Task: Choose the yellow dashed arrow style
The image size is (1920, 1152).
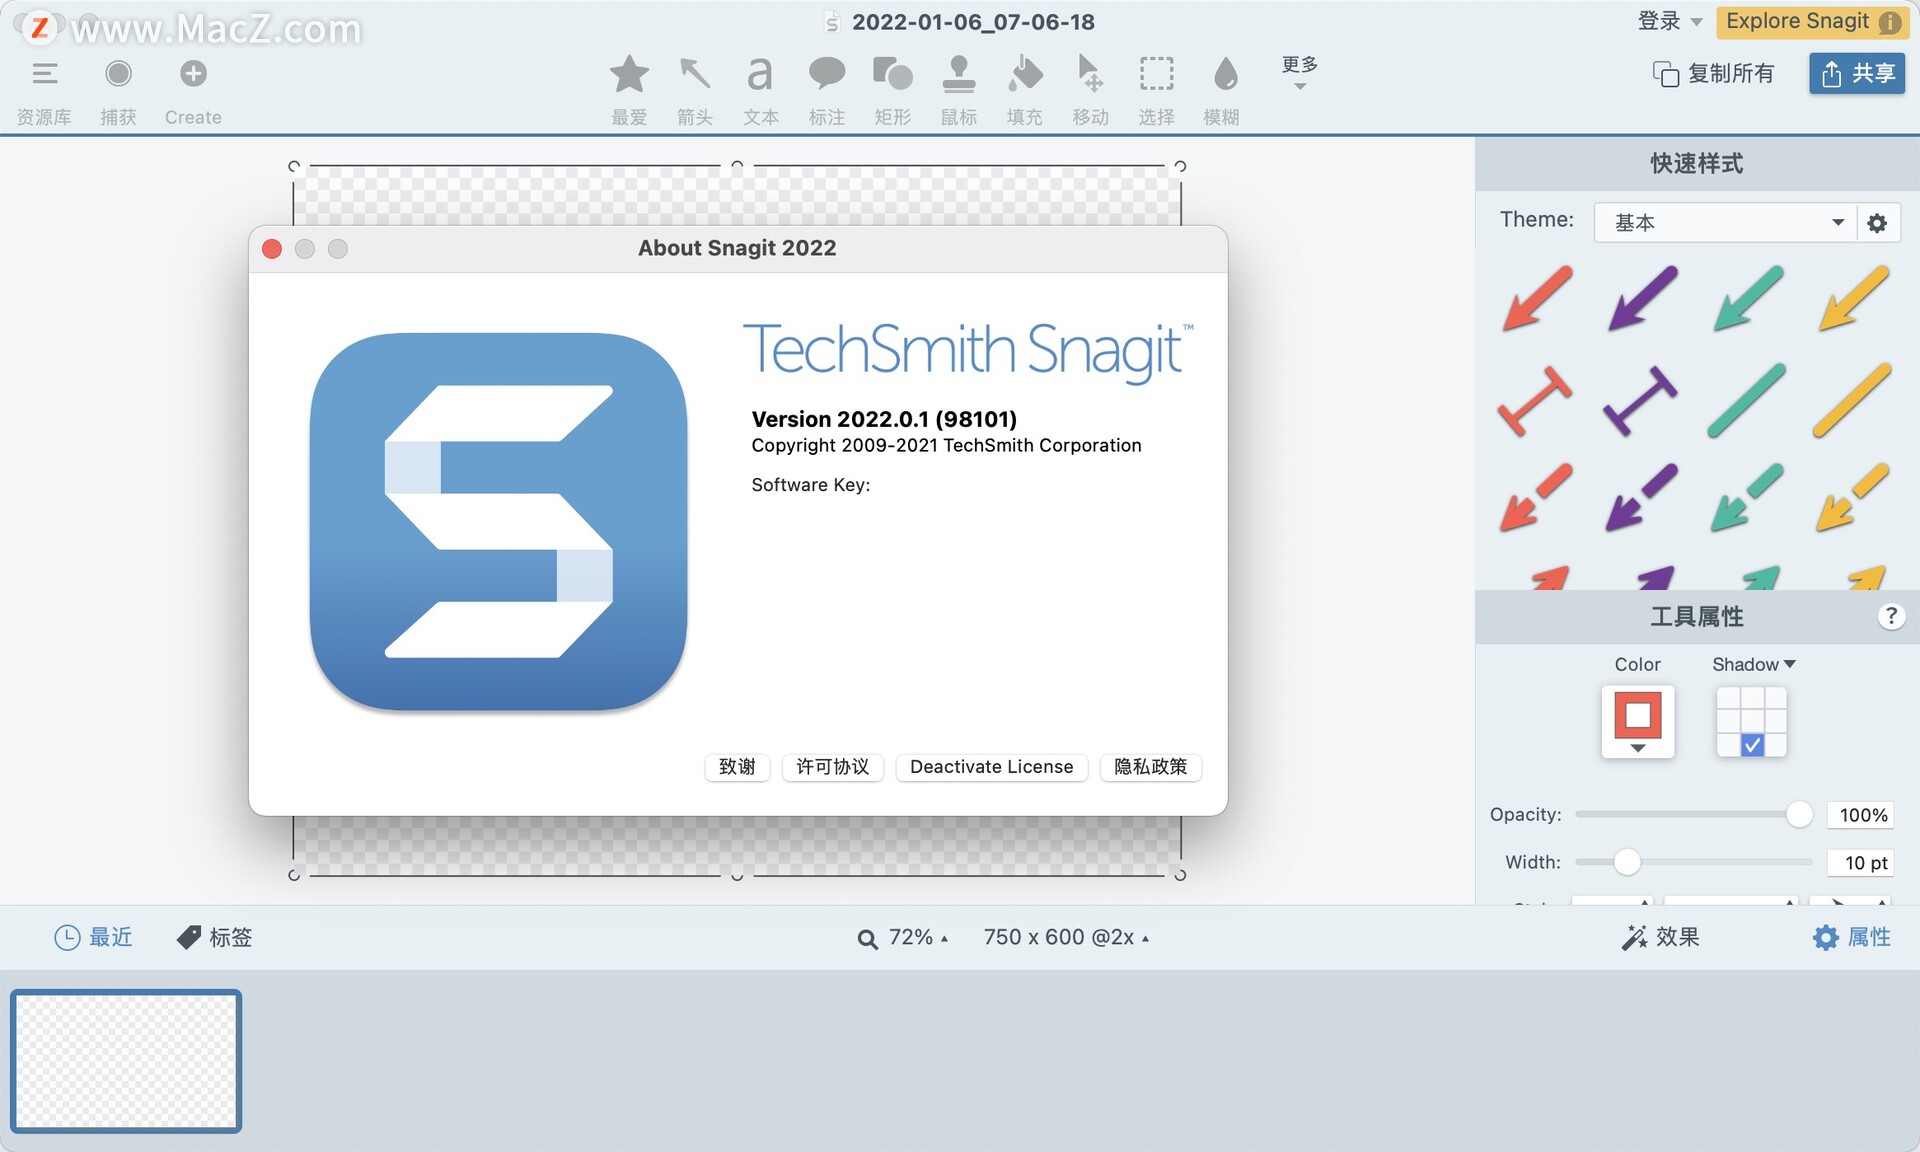Action: click(x=1852, y=497)
